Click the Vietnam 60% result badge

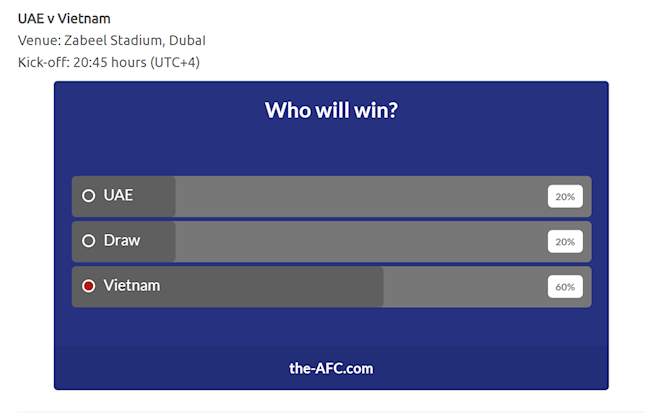565,287
